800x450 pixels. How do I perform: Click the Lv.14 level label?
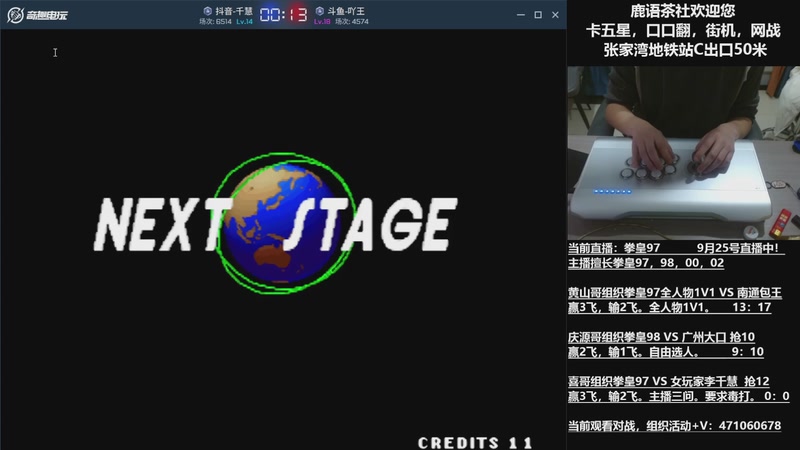coord(244,21)
